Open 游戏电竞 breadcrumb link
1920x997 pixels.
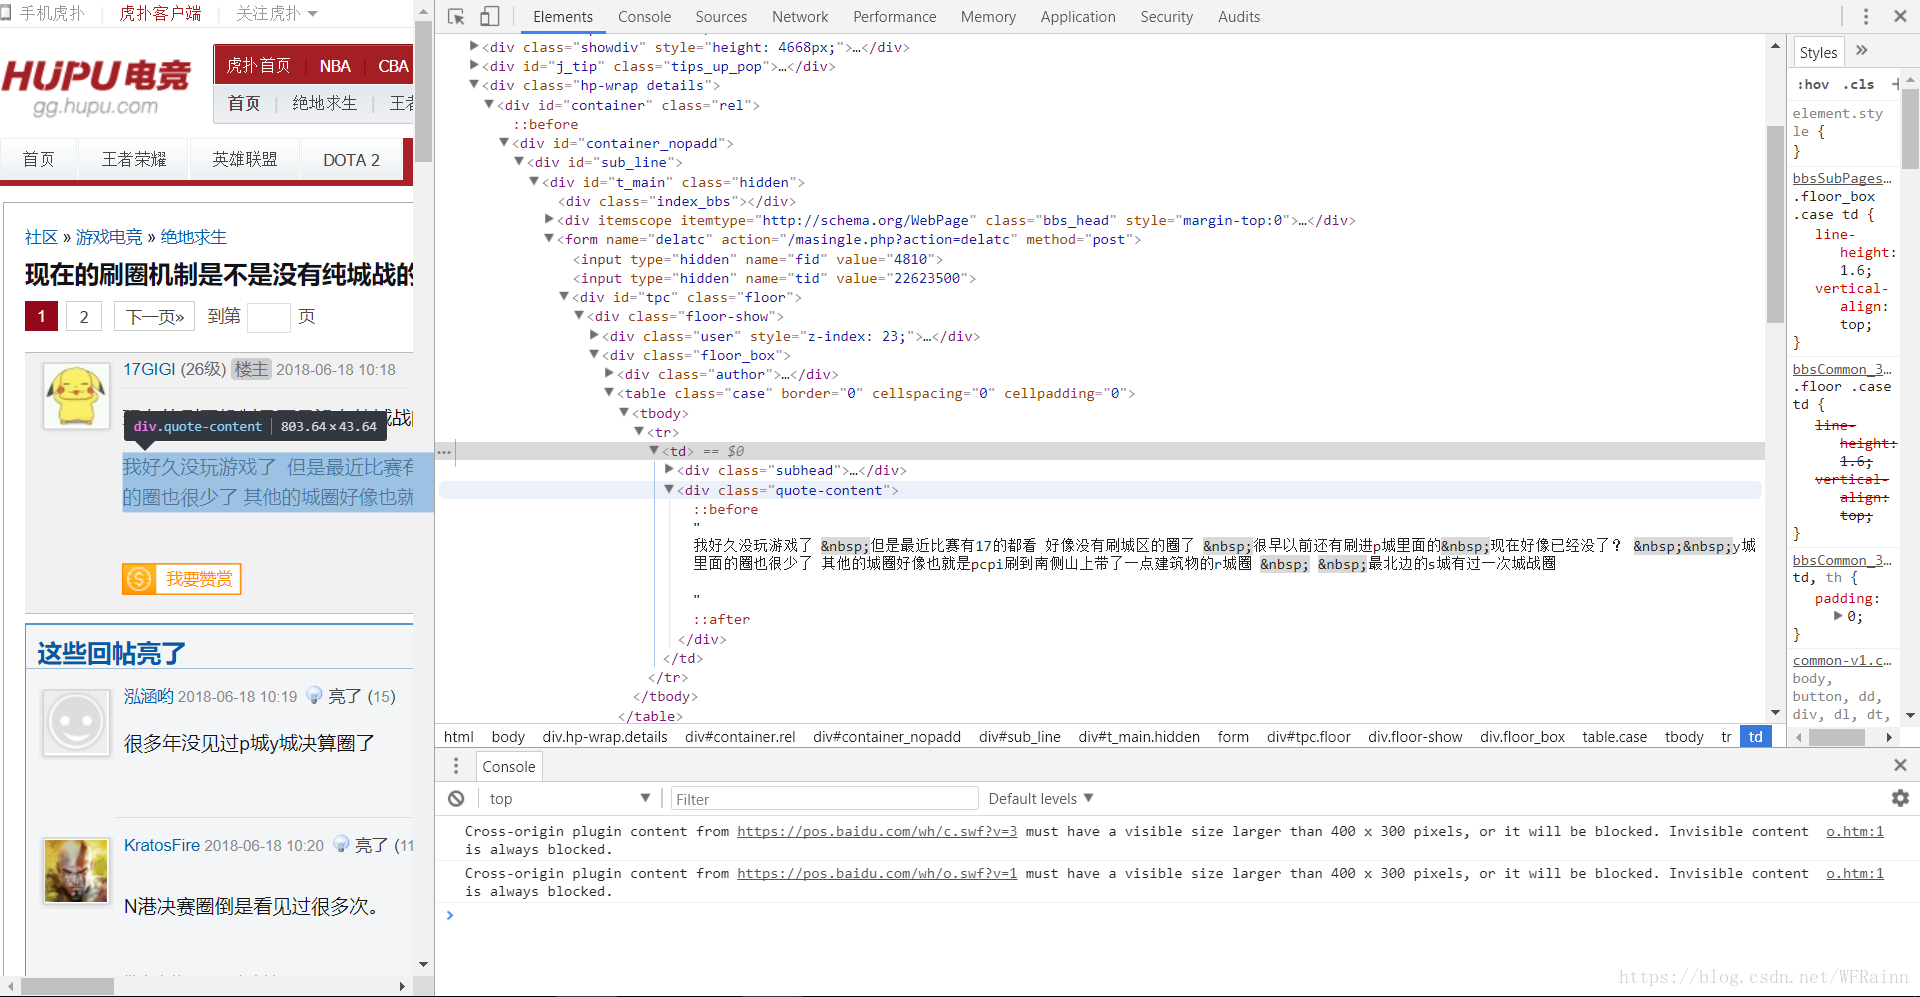click(109, 237)
